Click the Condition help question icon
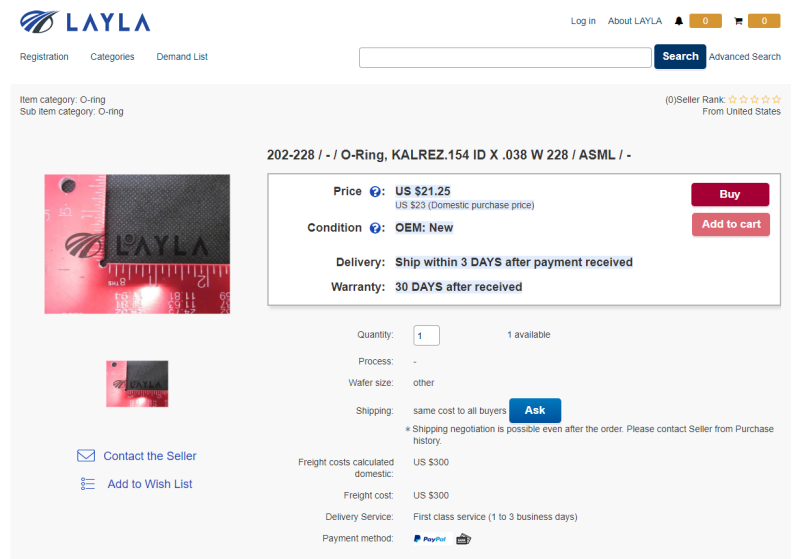Image resolution: width=800 pixels, height=559 pixels. [x=374, y=228]
